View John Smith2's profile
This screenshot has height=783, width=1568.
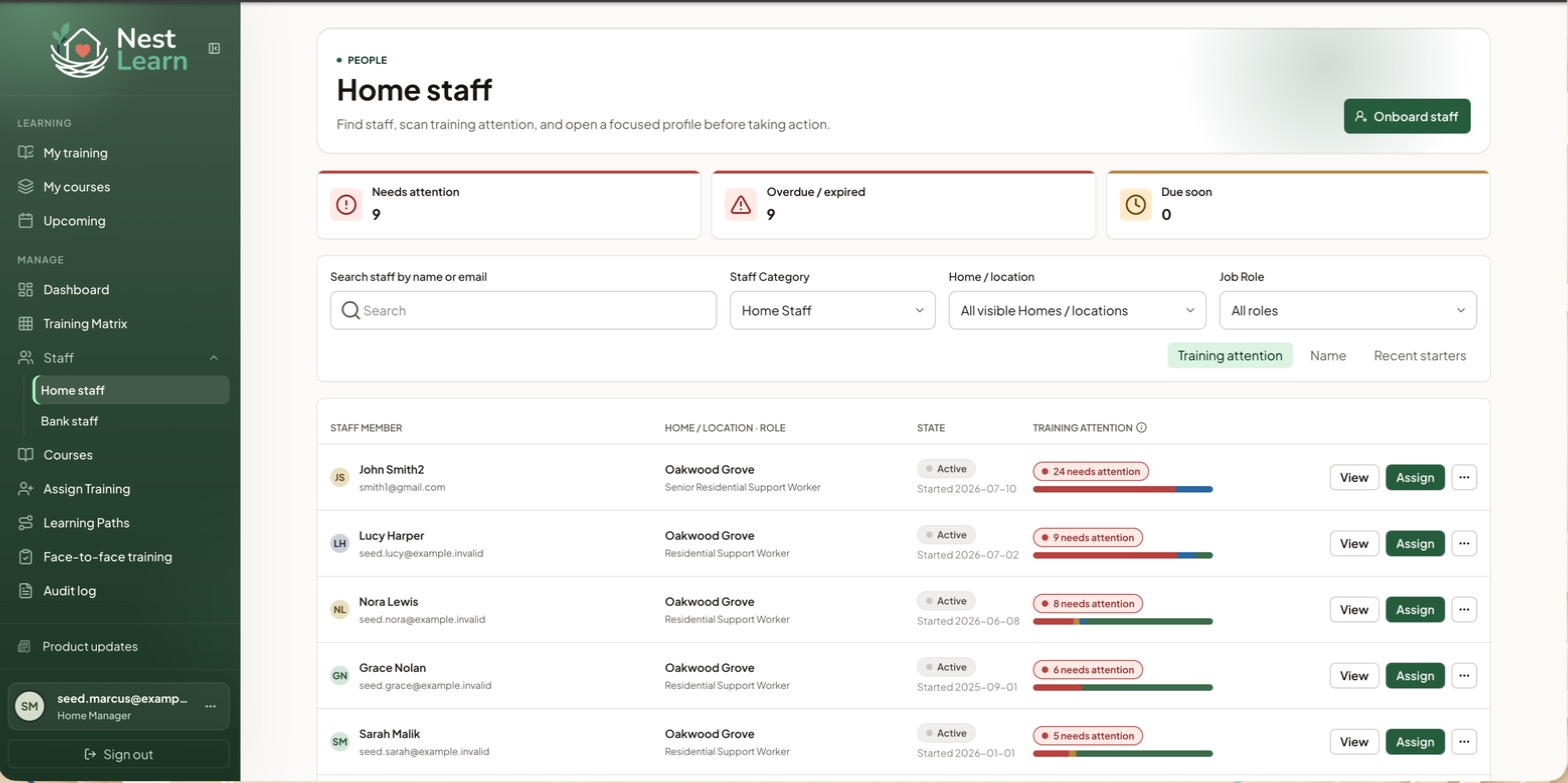(1354, 477)
